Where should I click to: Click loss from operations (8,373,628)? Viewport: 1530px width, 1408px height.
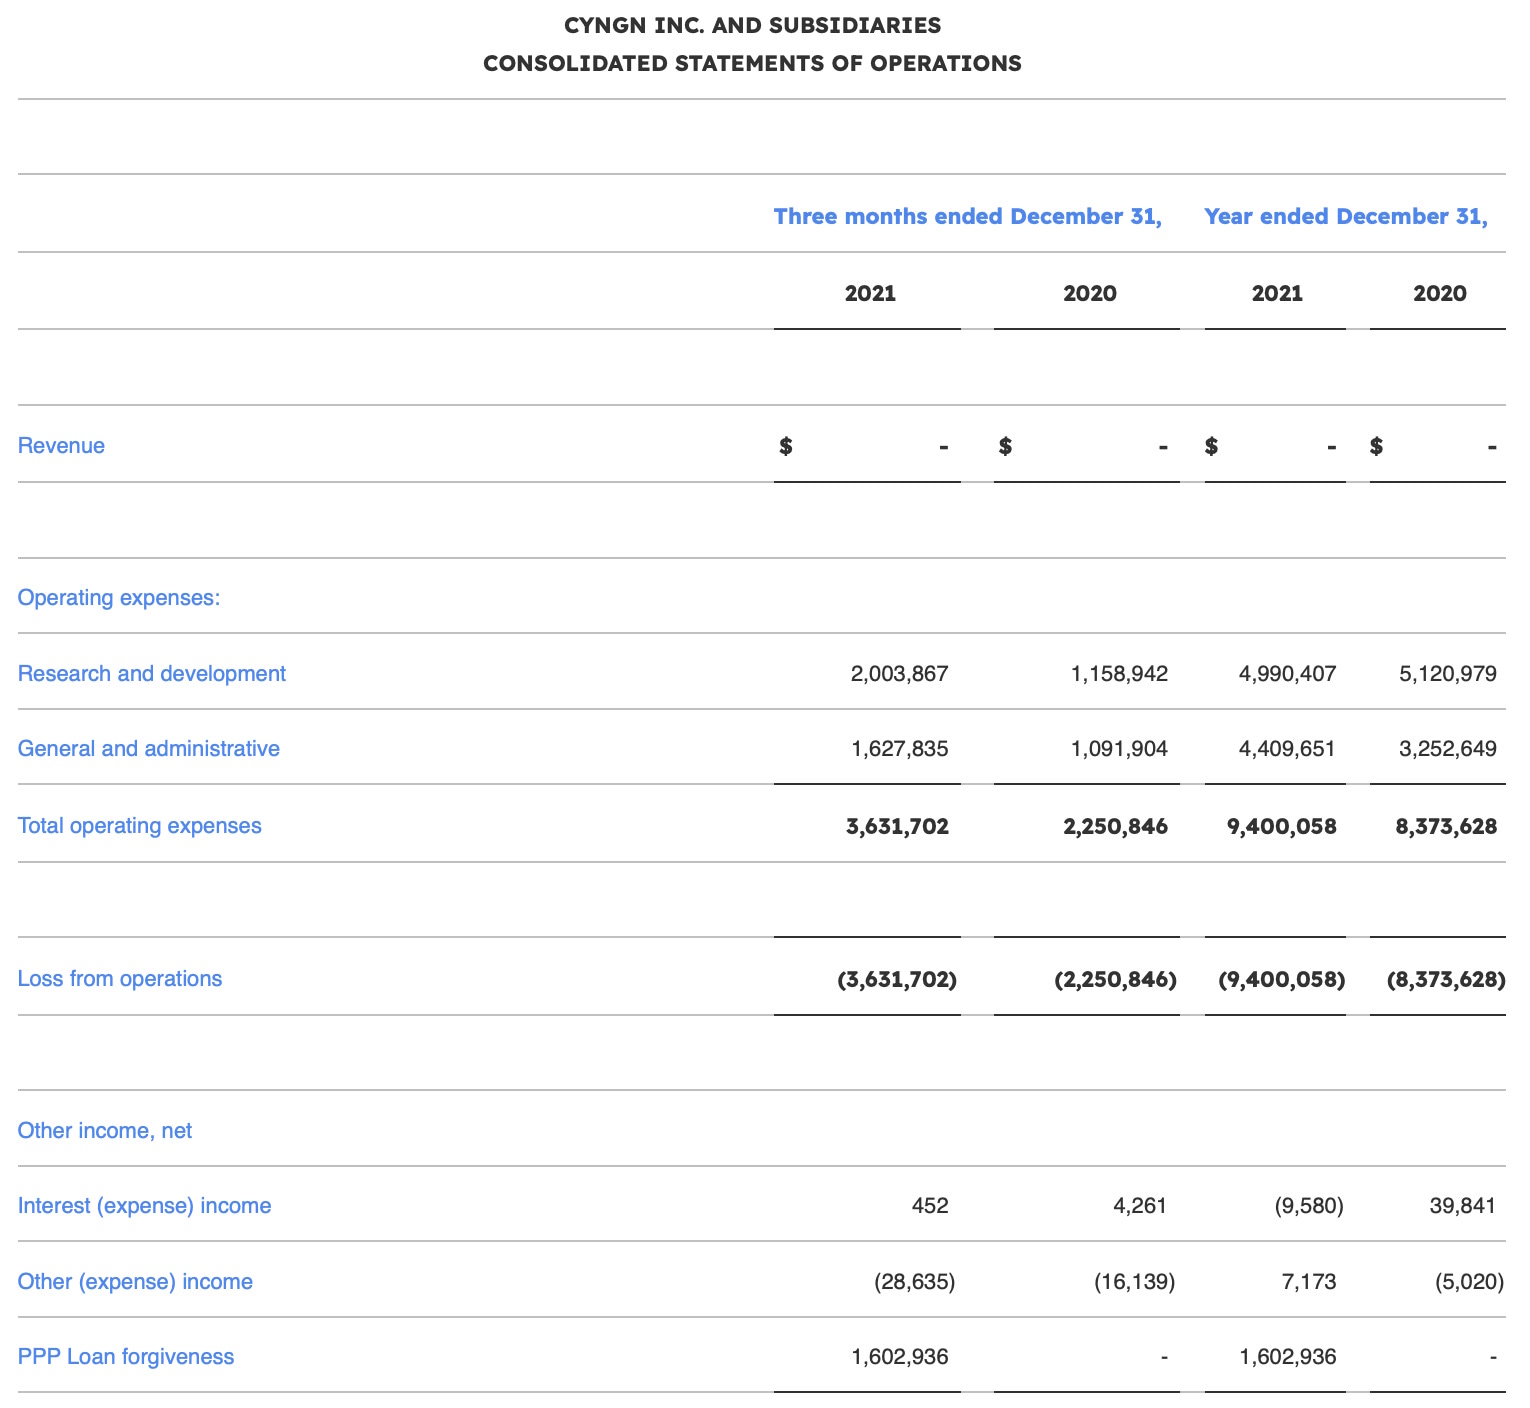point(1446,979)
